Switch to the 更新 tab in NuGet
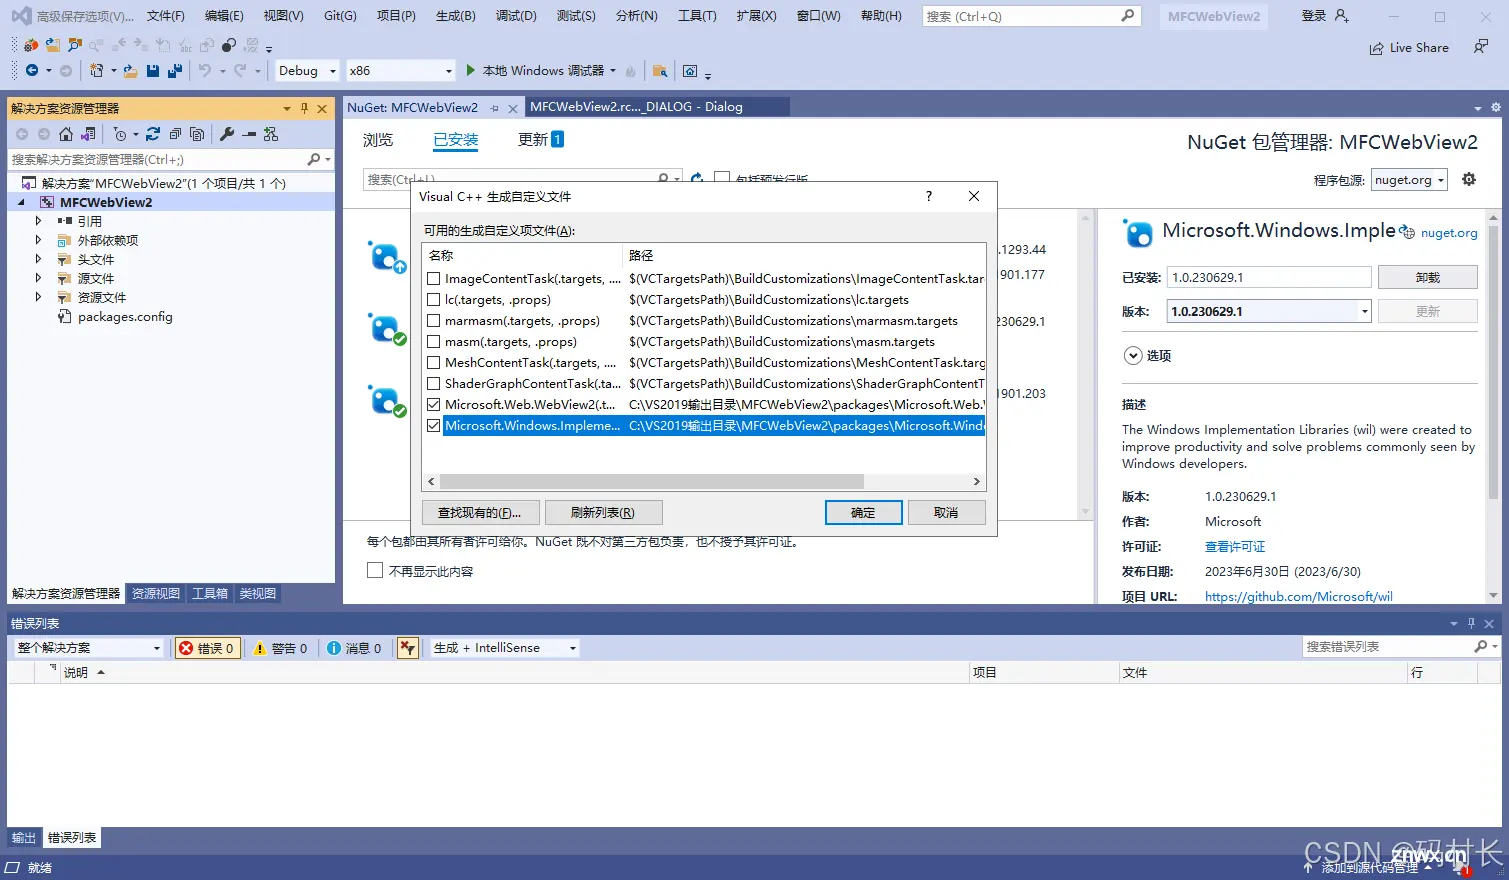Image resolution: width=1509 pixels, height=880 pixels. (541, 140)
